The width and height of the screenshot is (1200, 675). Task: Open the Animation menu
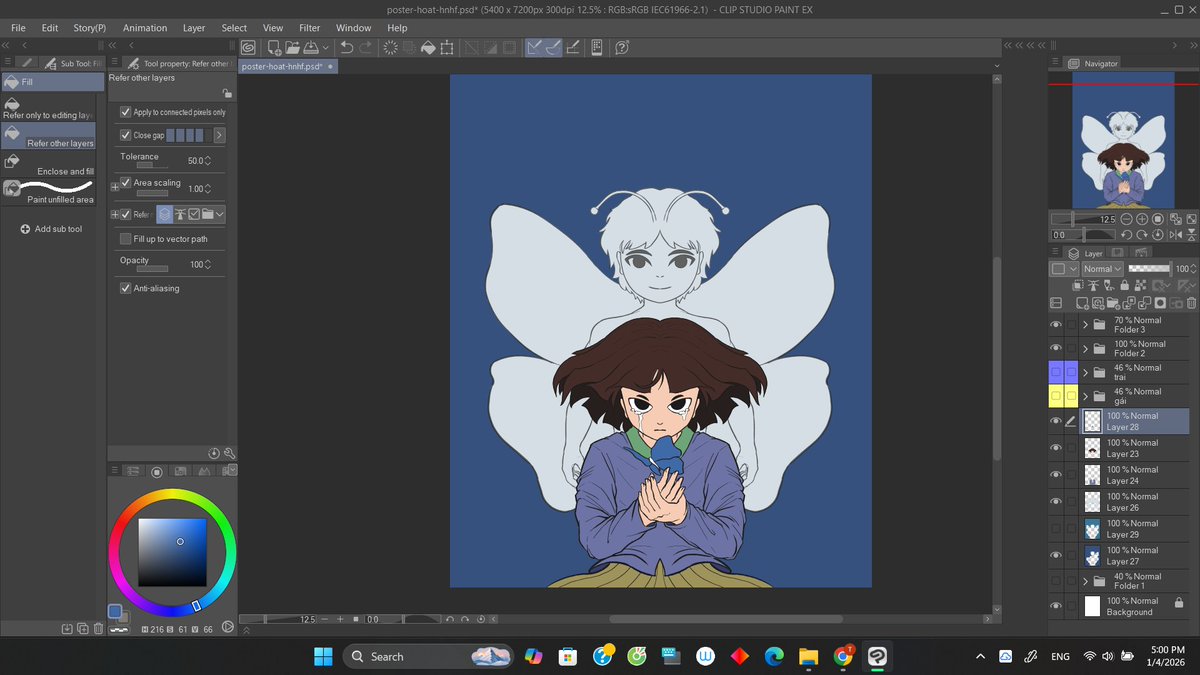click(x=145, y=28)
